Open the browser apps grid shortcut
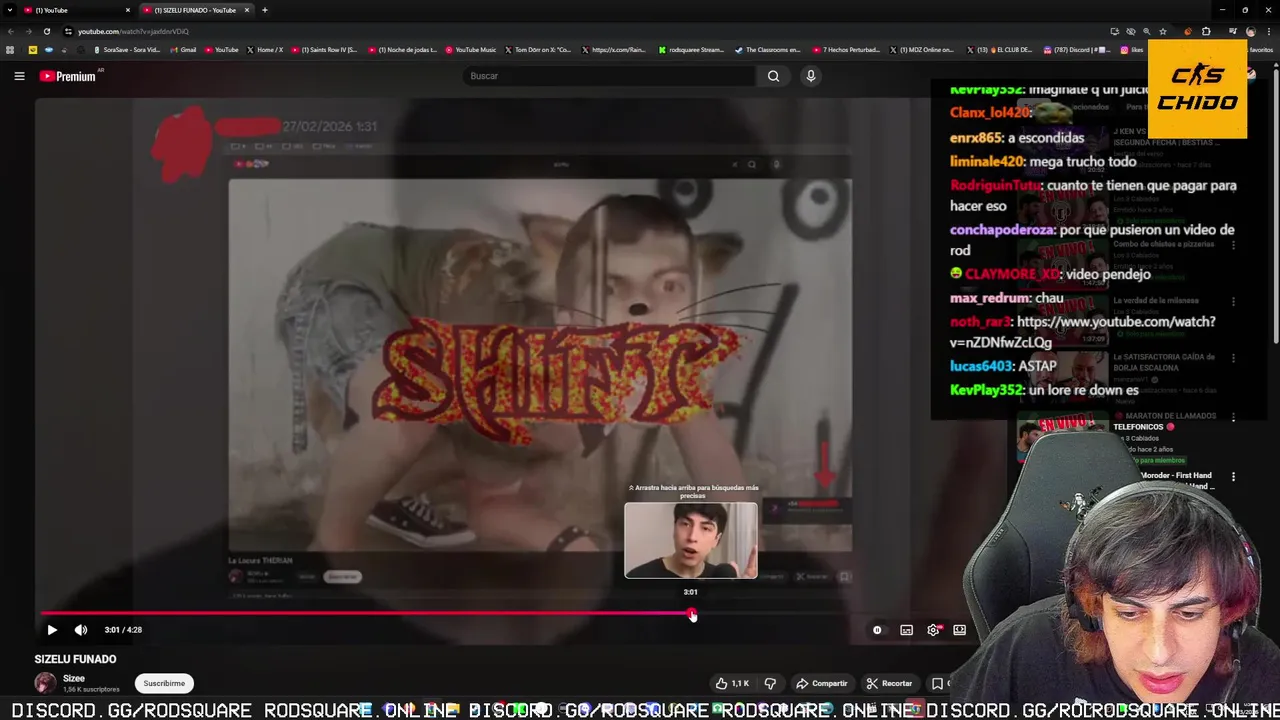 [10, 50]
